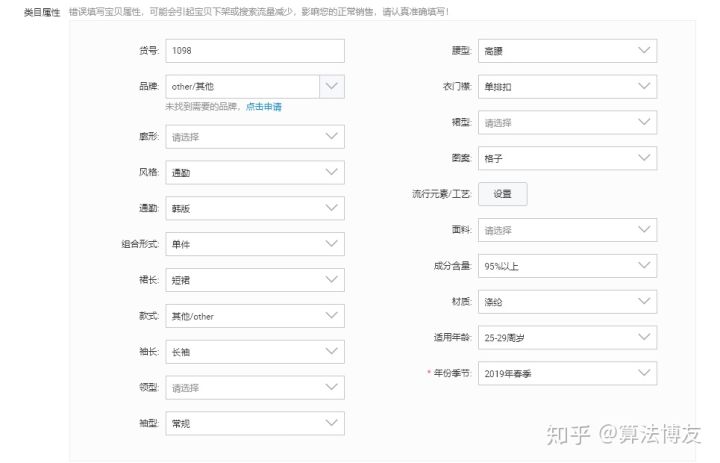
Task: Click the 点击申请 link under brand
Action: (x=264, y=106)
